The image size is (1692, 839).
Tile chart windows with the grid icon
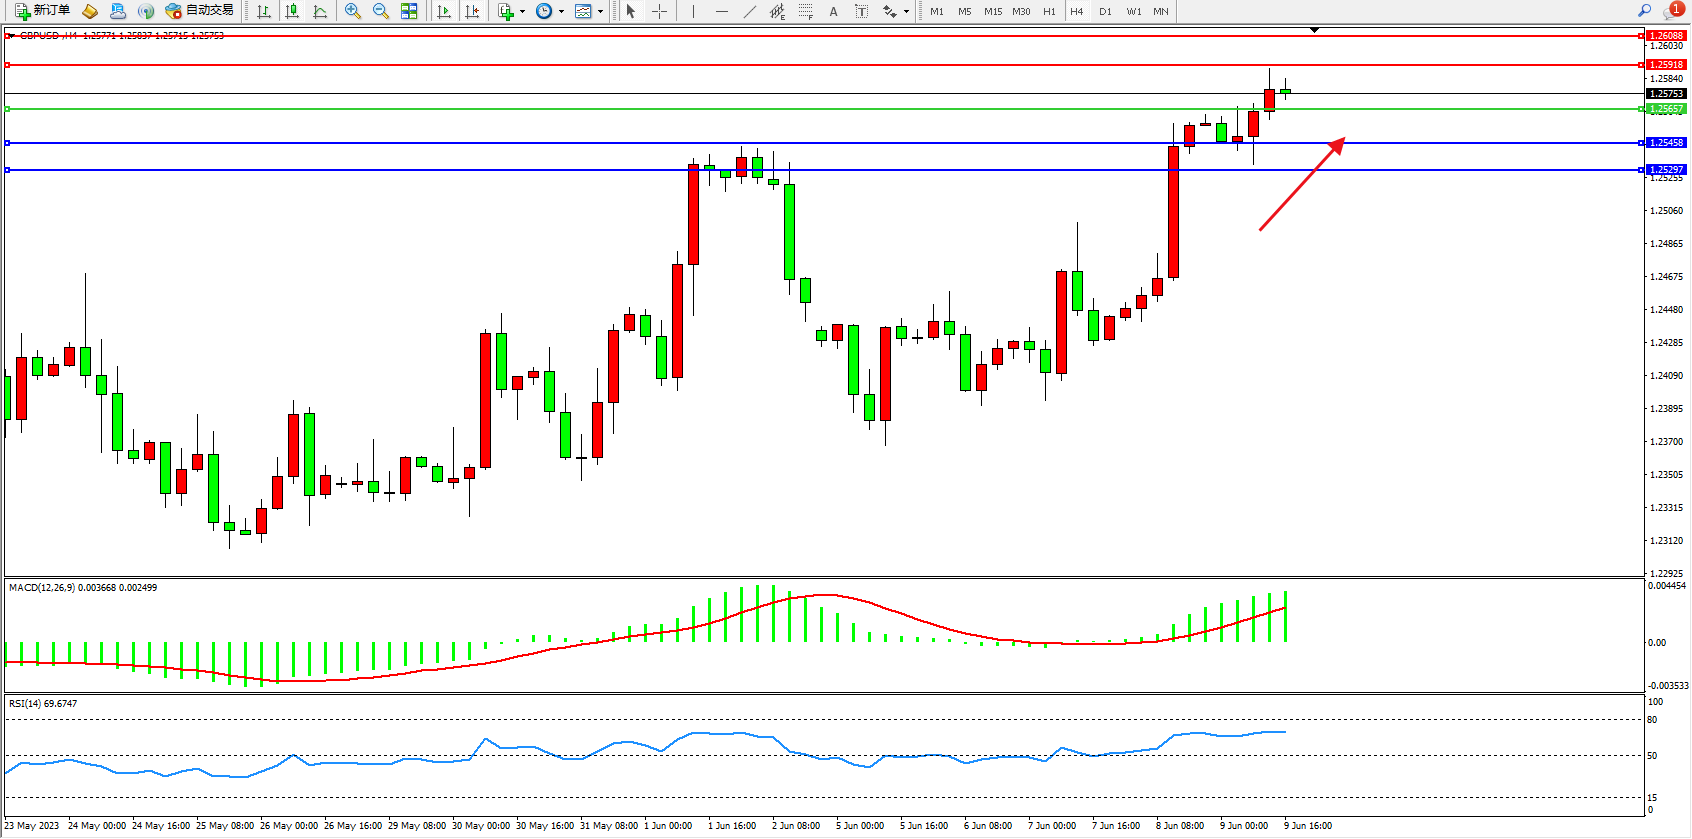click(409, 11)
